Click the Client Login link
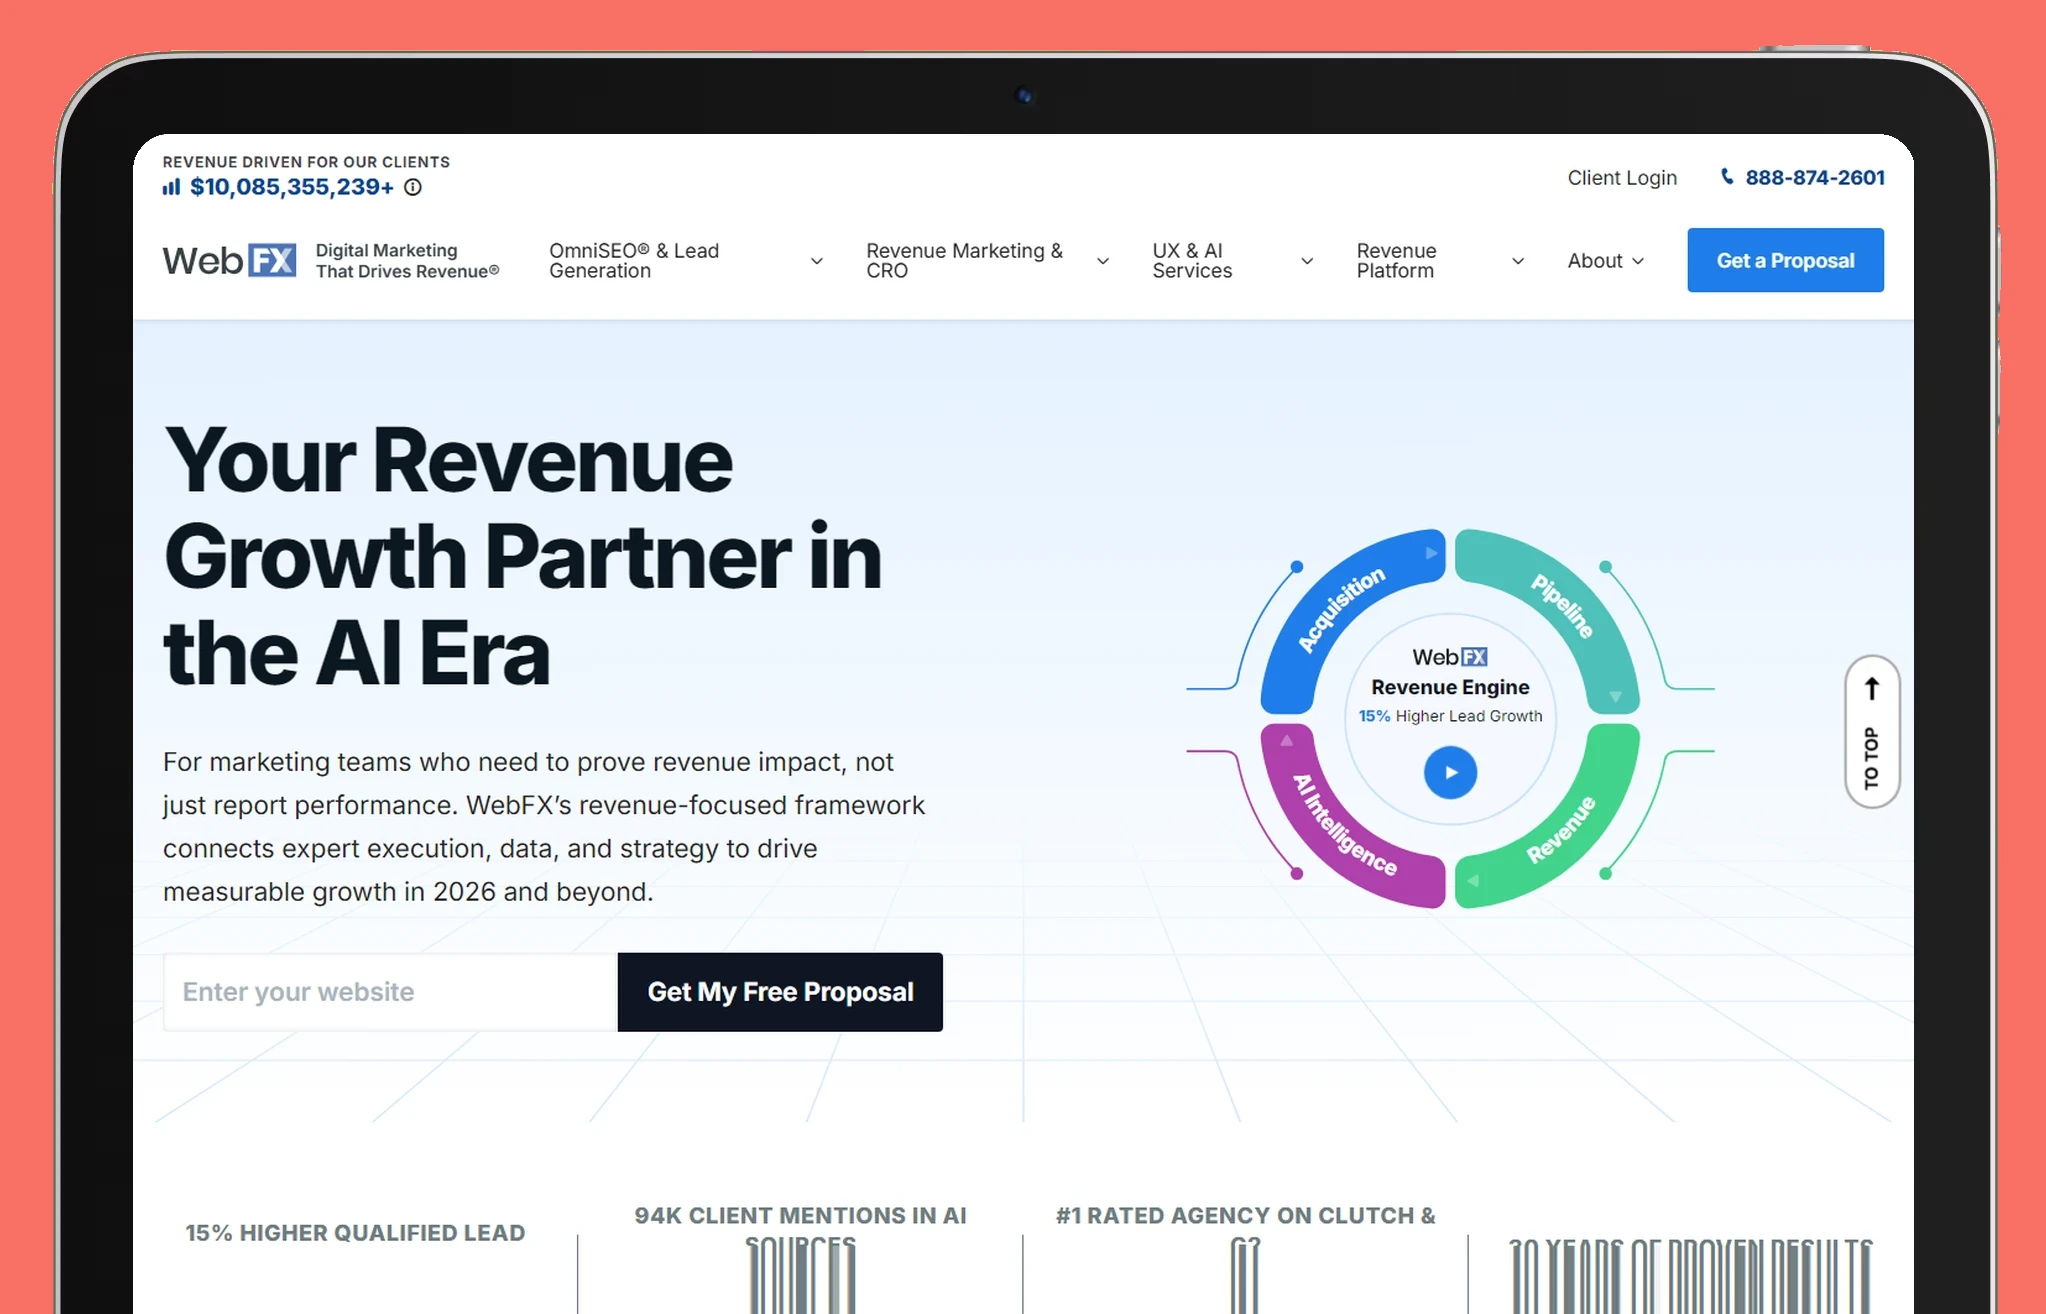 pos(1622,178)
